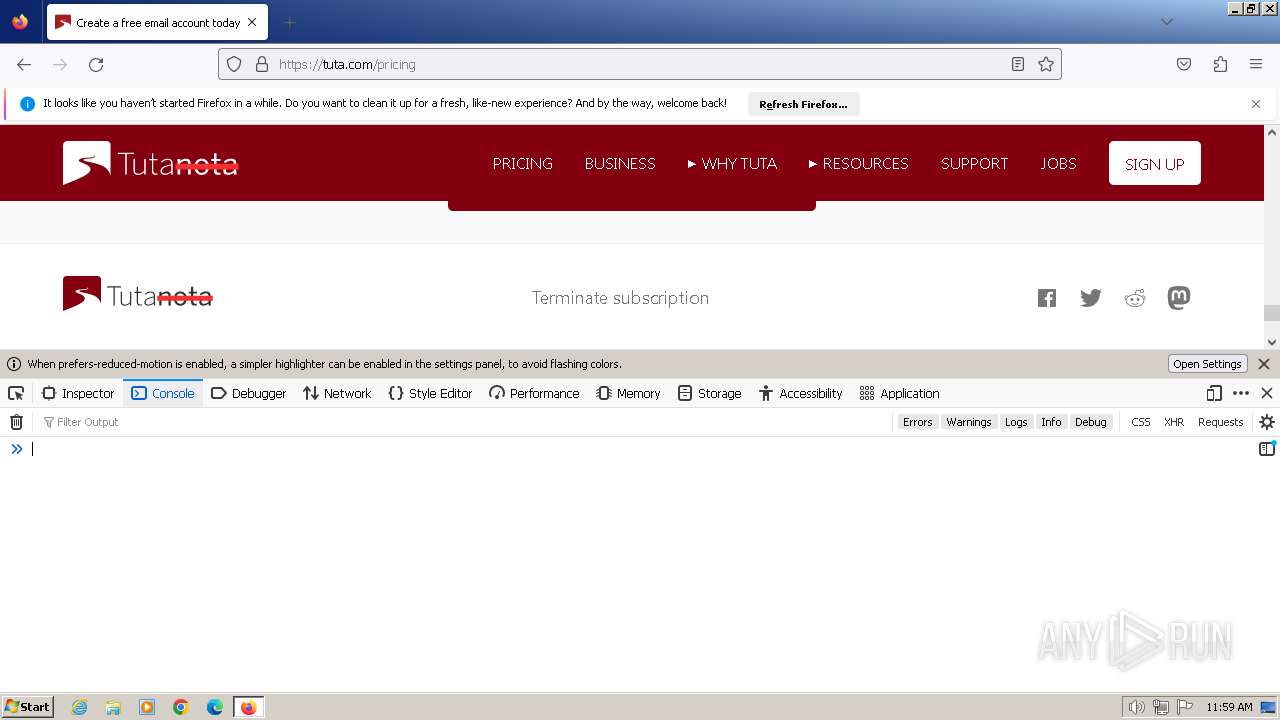
Task: Open Tuta's Mastodon page
Action: (x=1179, y=298)
